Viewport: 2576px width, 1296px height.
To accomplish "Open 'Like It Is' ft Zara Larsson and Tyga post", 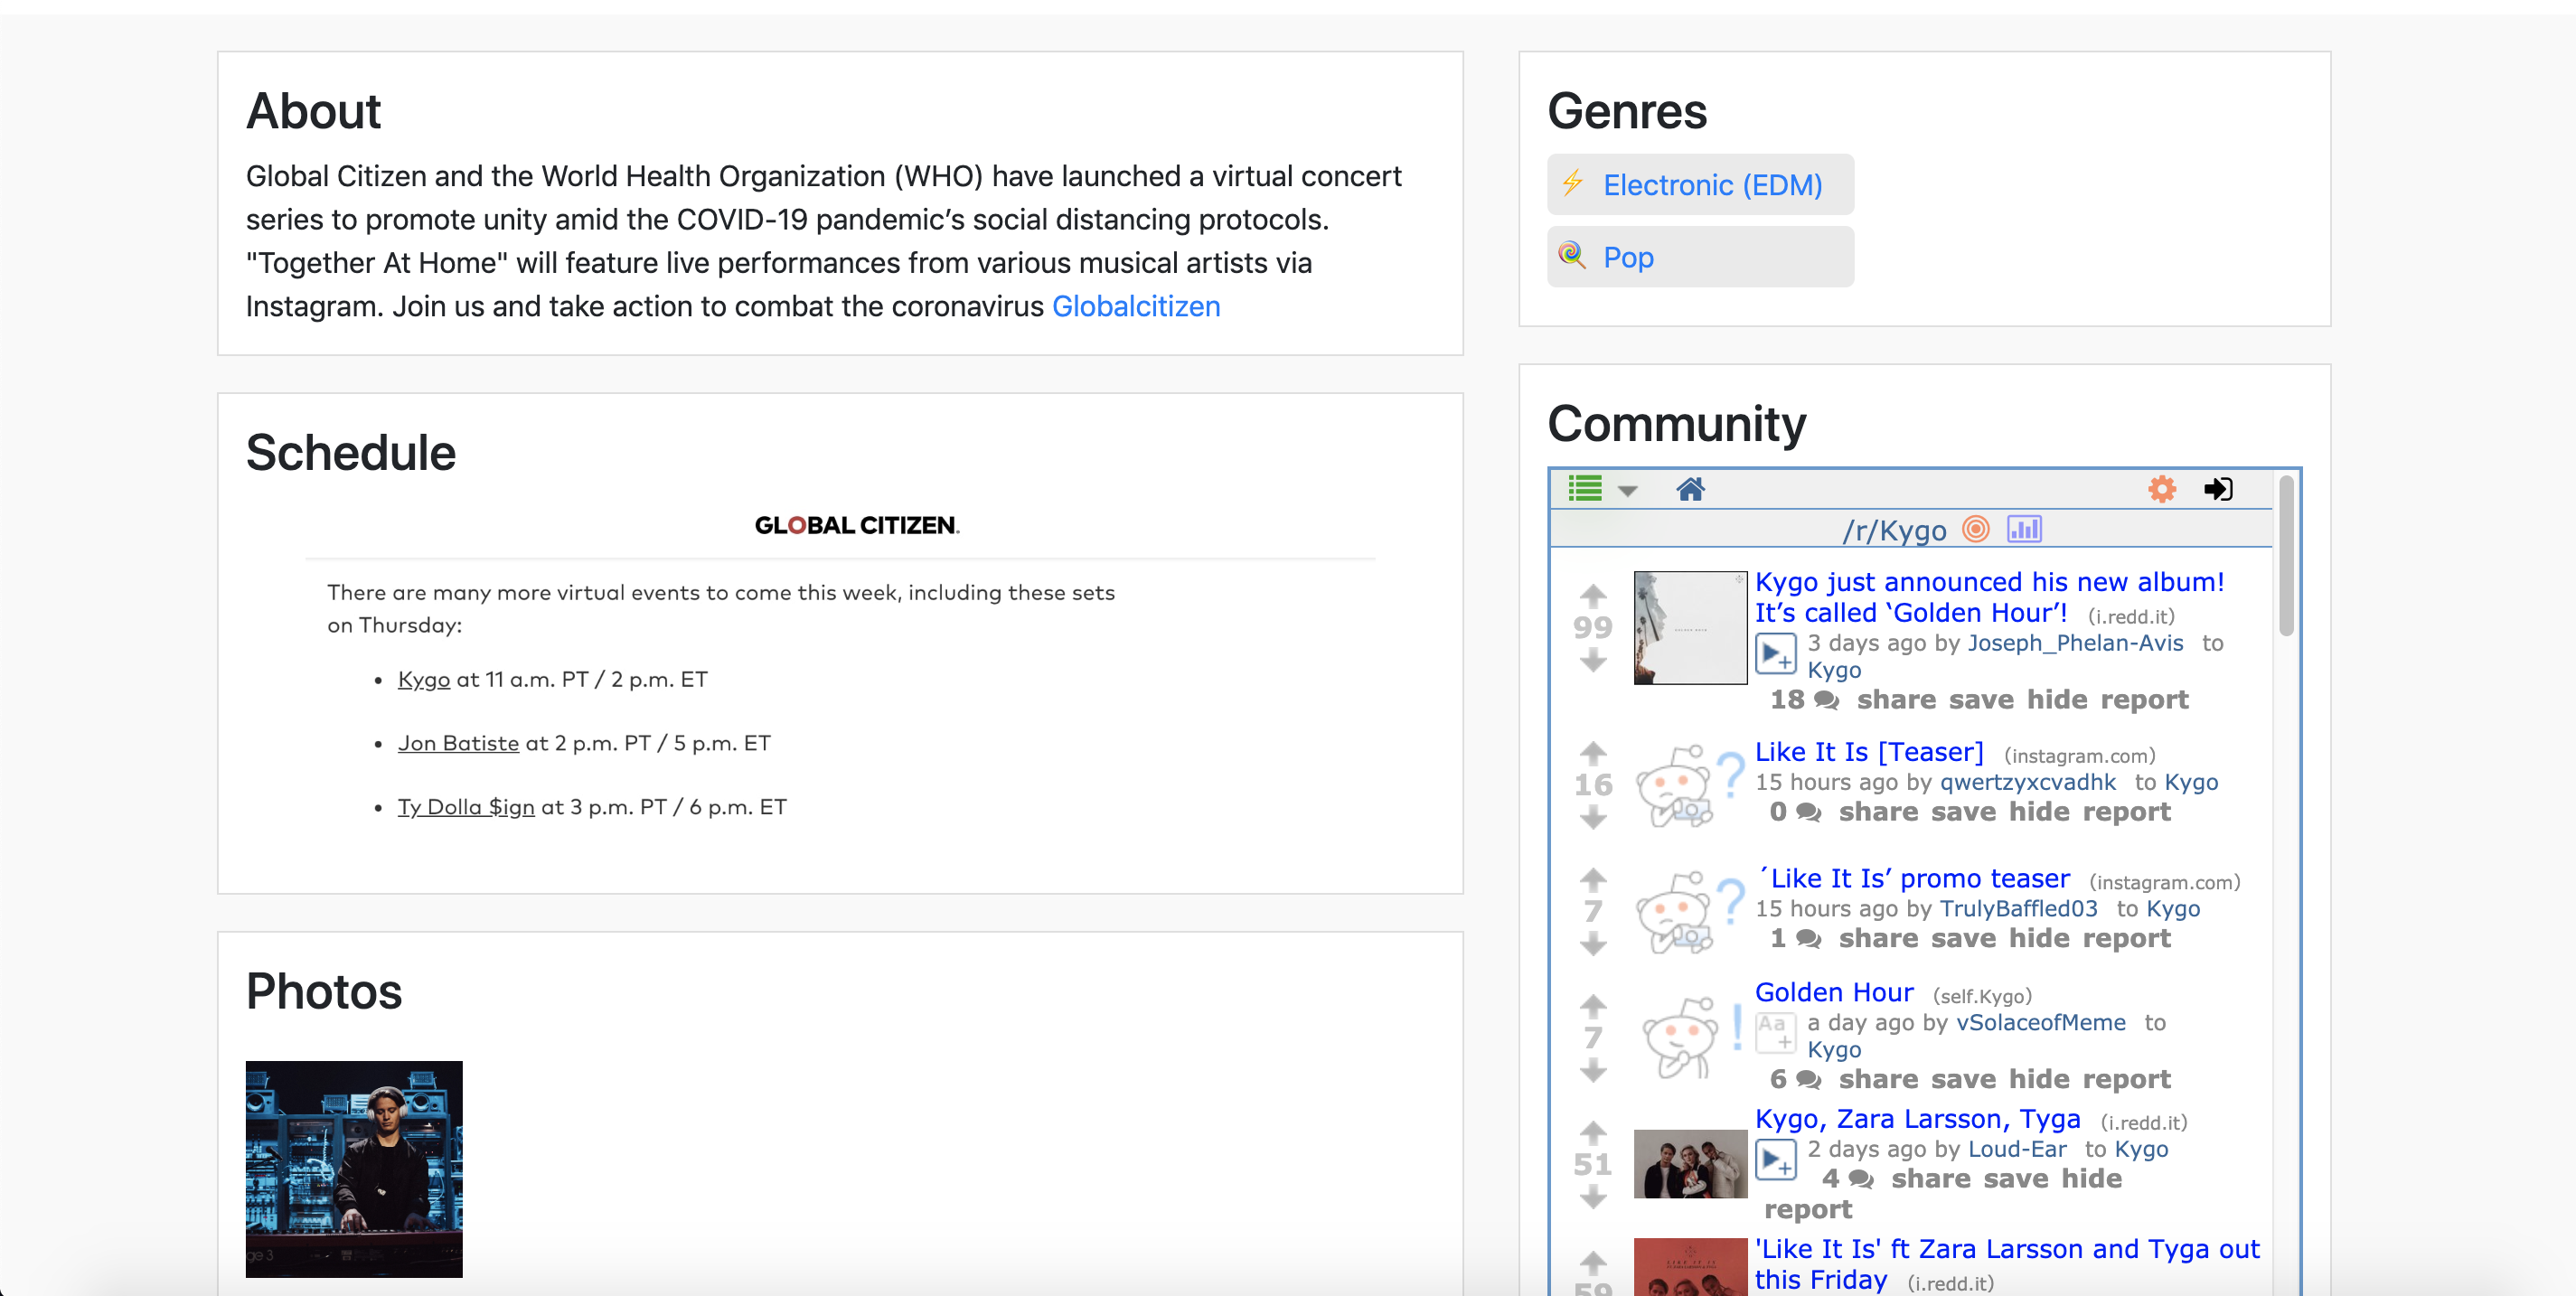I will 2006,1264.
